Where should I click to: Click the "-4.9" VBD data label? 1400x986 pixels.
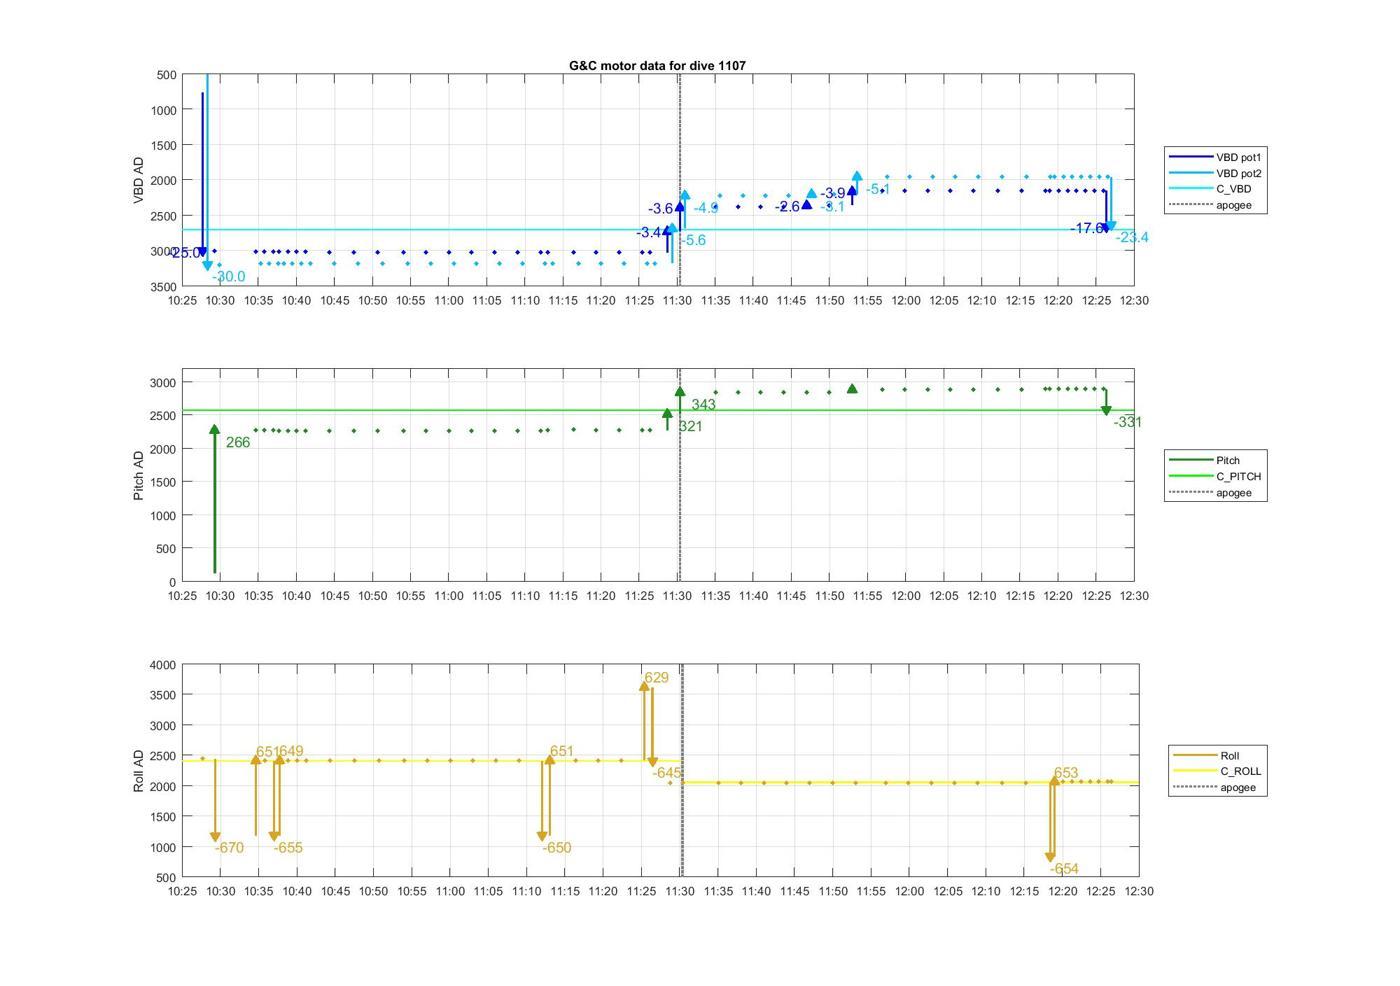pyautogui.click(x=706, y=208)
